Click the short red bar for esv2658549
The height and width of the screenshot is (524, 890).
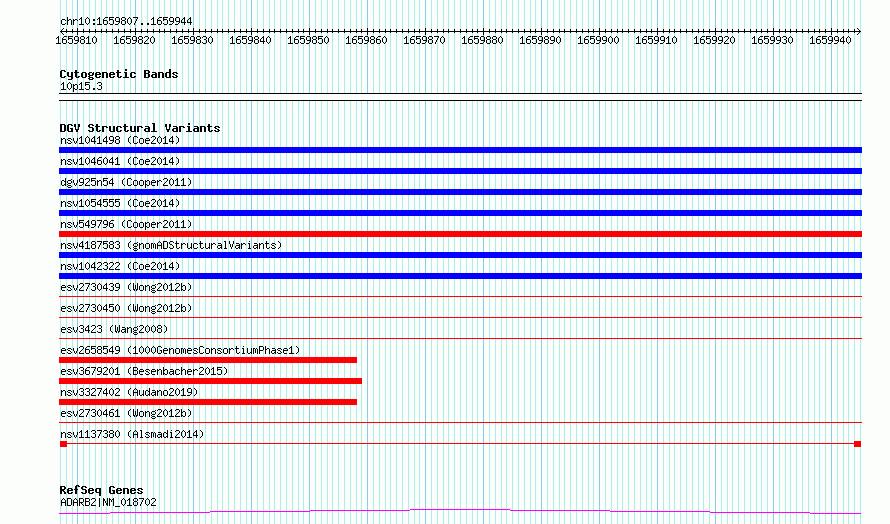pos(208,360)
